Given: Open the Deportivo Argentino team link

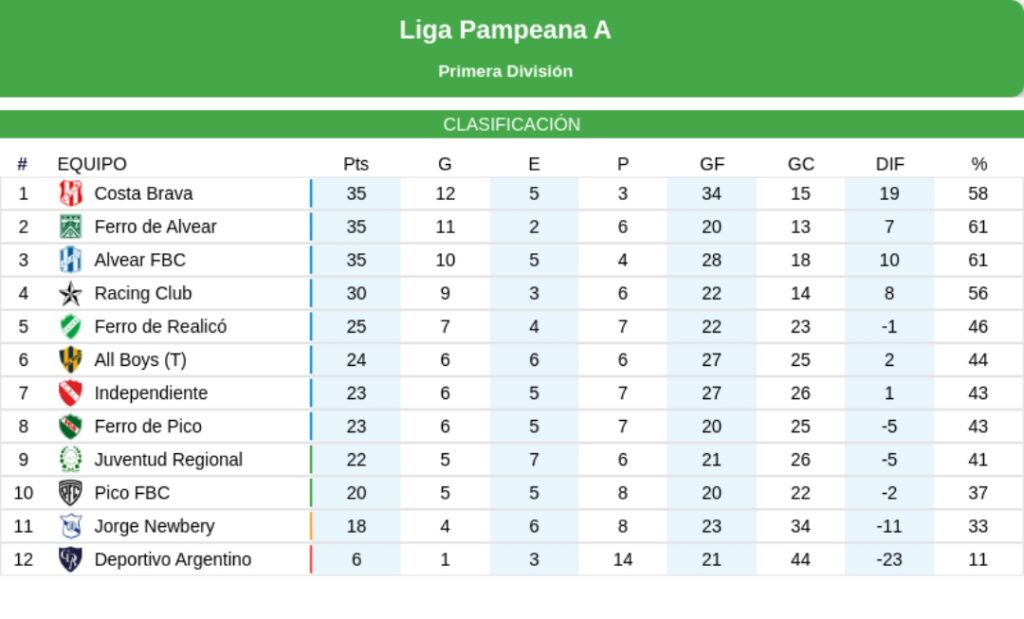Looking at the screenshot, I should coord(172,560).
